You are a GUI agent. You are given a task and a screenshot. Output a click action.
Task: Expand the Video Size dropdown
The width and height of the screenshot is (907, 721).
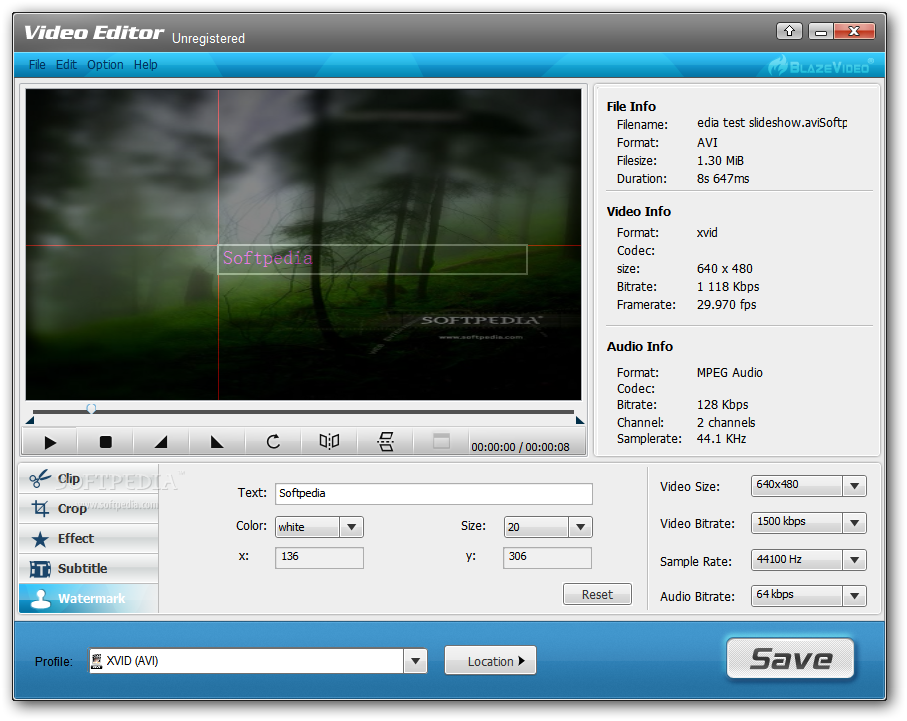(x=854, y=486)
